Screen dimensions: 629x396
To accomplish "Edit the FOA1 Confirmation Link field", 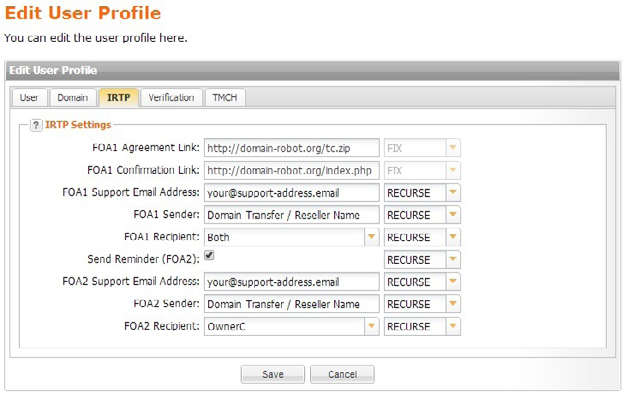I will pyautogui.click(x=292, y=171).
